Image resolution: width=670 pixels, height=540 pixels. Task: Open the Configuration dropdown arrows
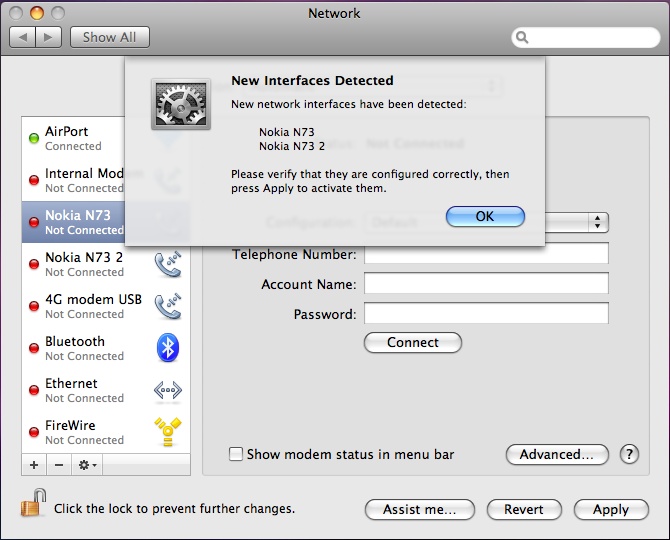597,222
